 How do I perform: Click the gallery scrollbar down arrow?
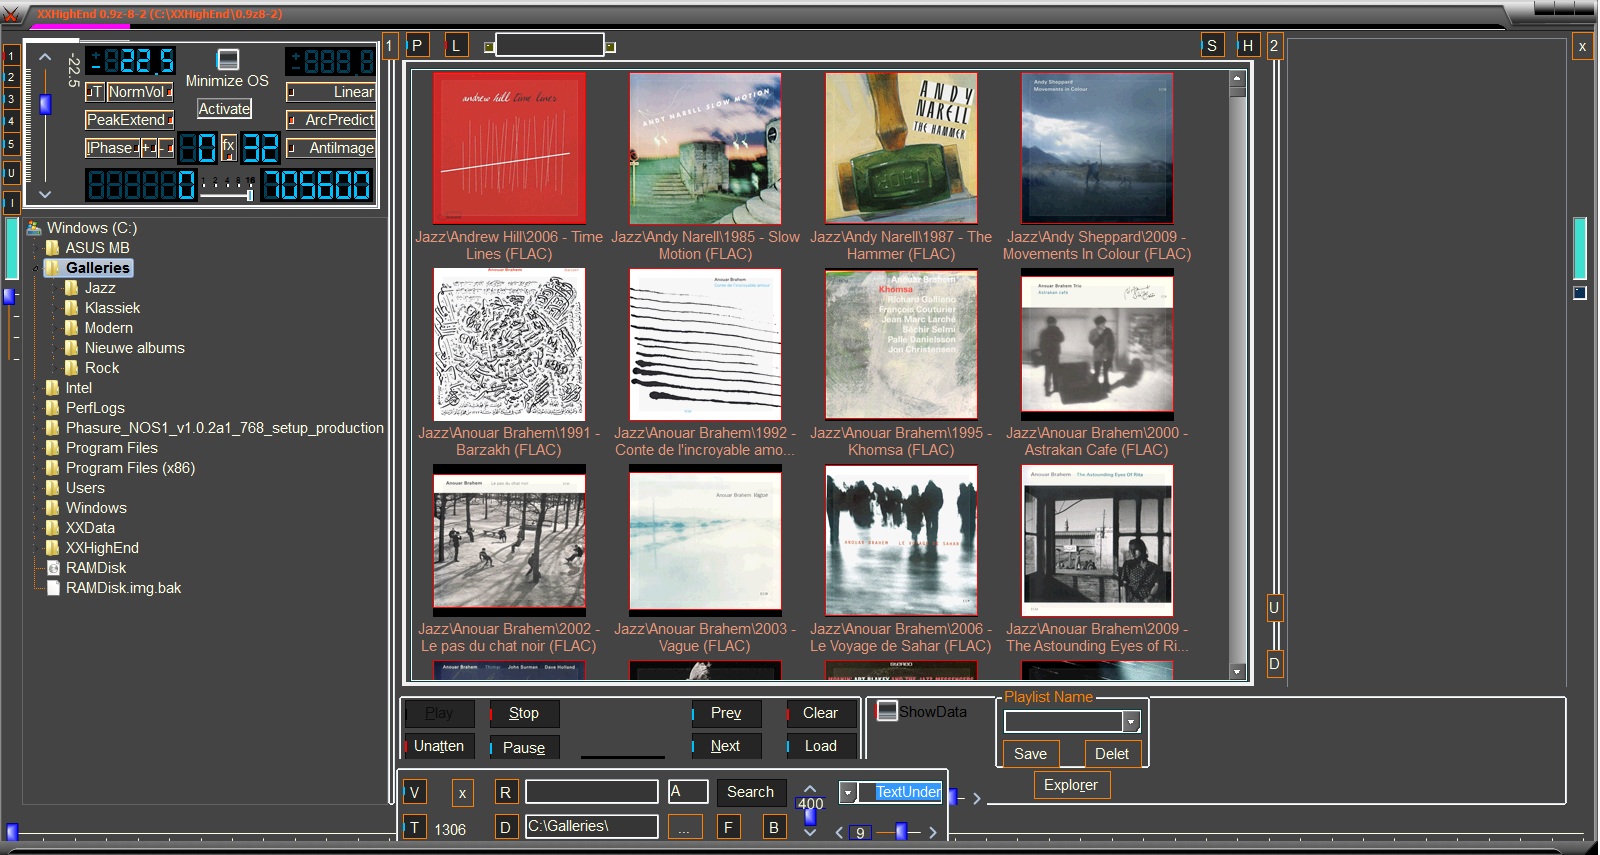tap(1238, 672)
